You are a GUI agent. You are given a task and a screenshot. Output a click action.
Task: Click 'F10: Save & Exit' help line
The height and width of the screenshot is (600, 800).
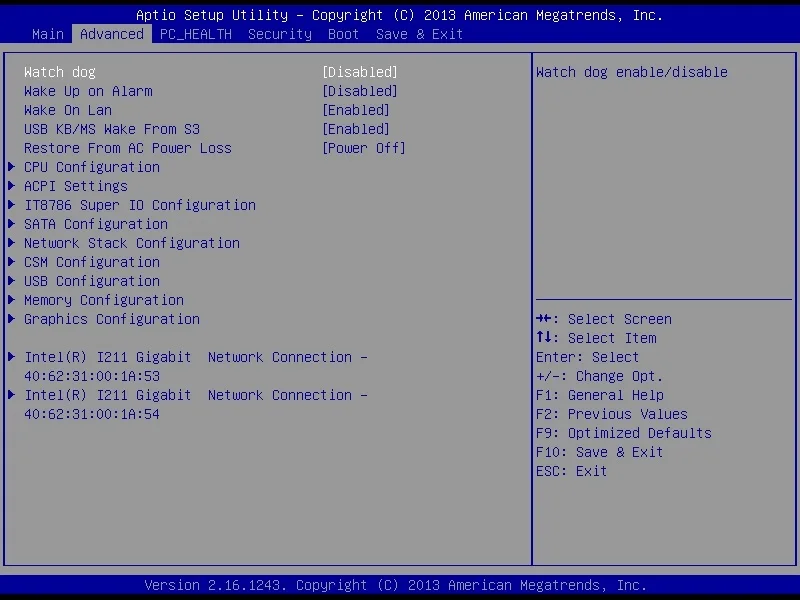599,452
